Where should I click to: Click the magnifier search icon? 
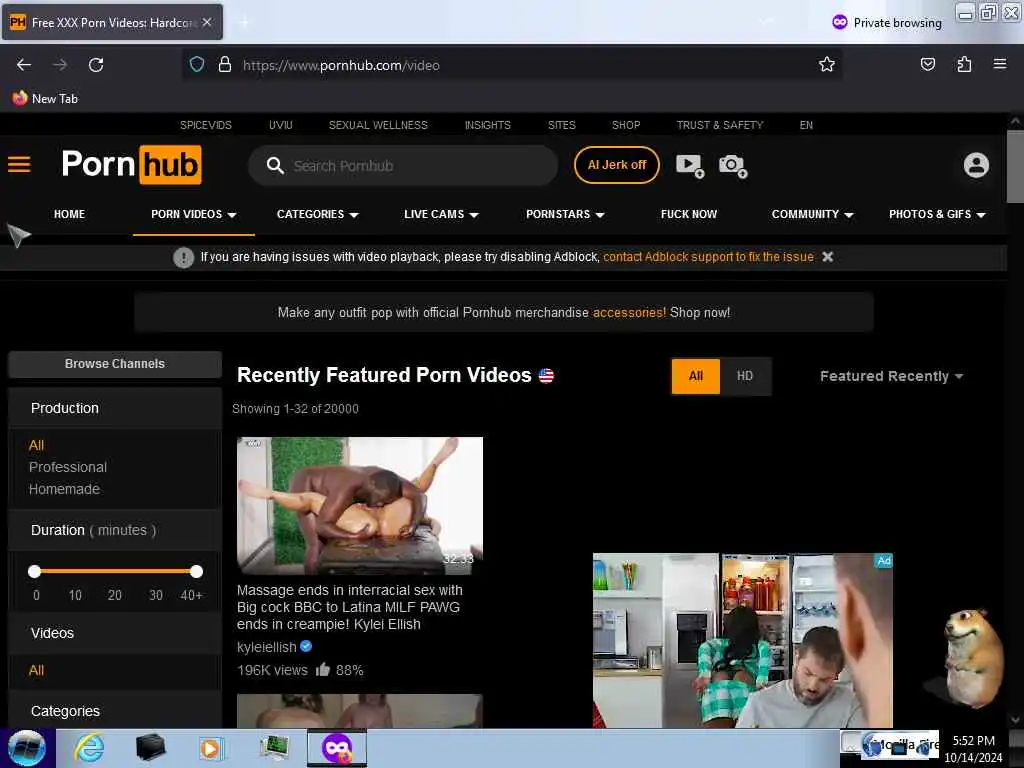point(275,165)
